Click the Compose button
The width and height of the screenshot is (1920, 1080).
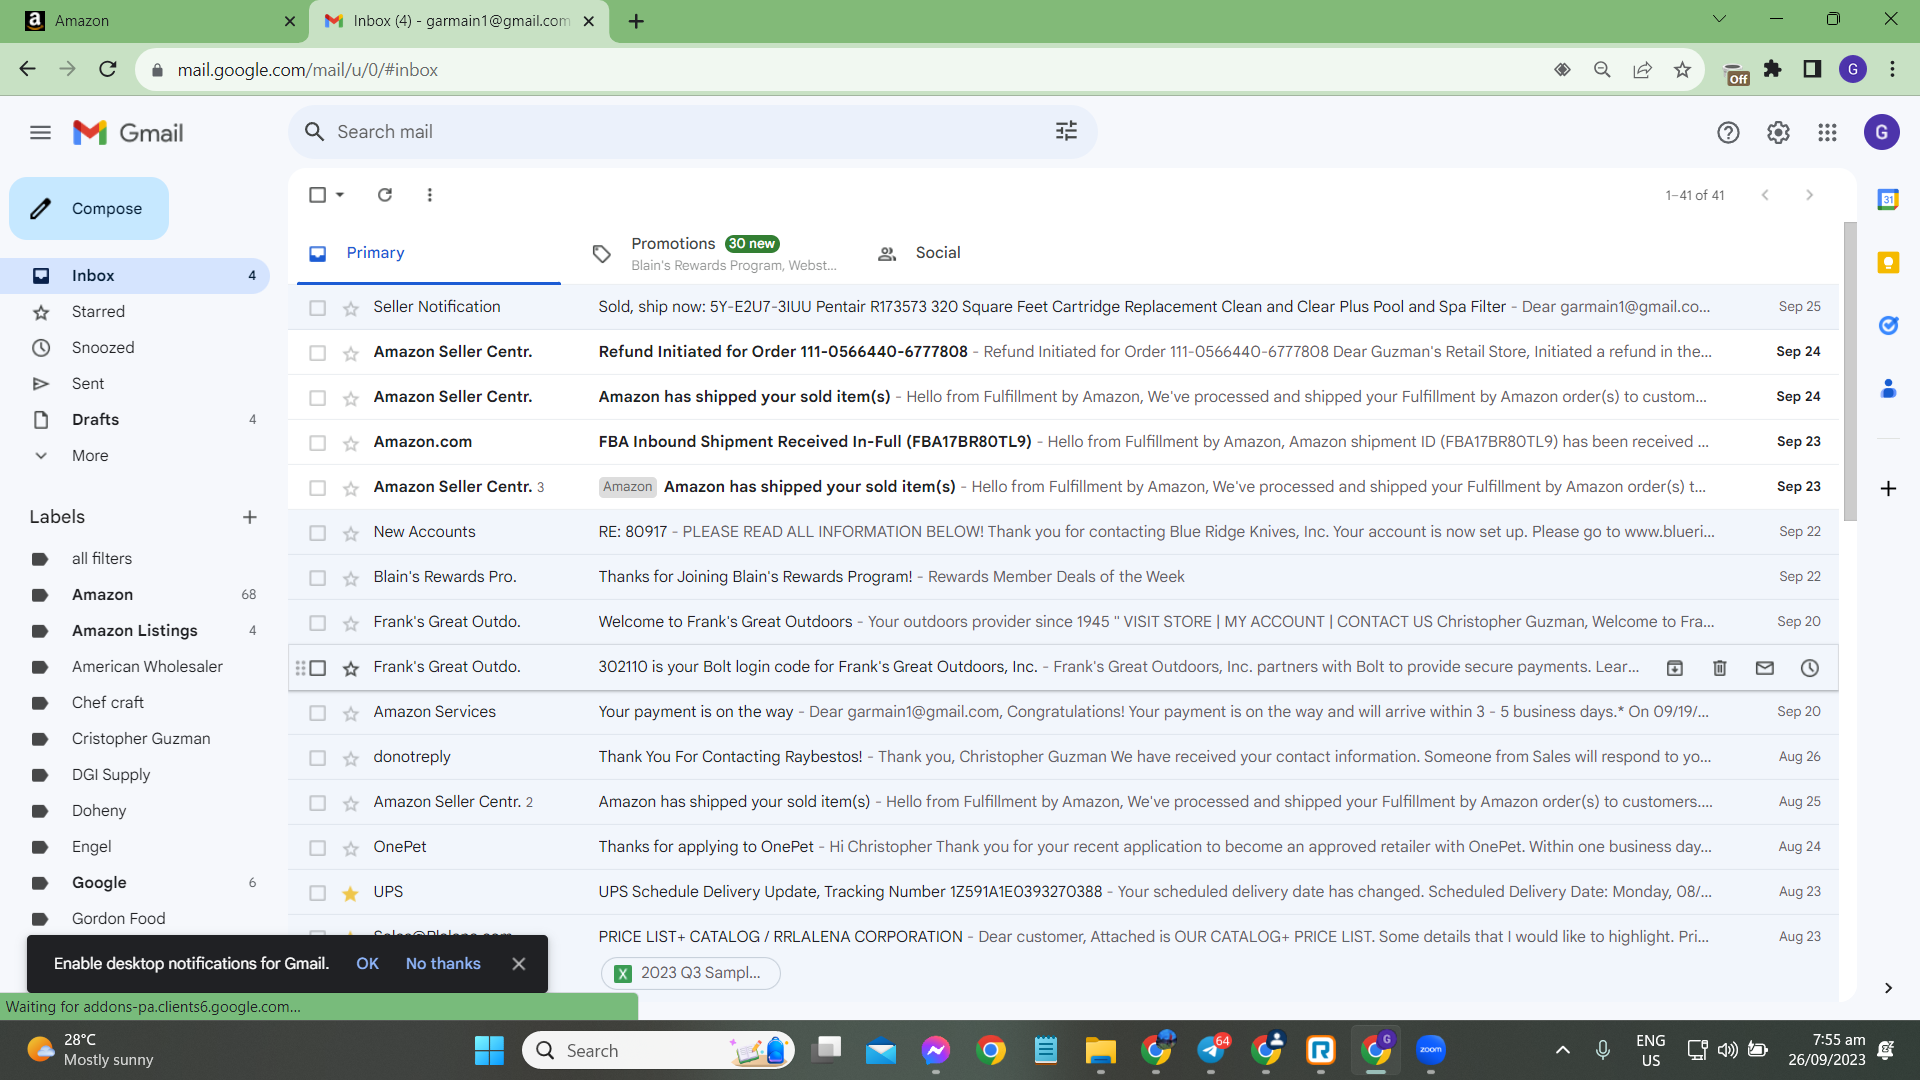(89, 209)
